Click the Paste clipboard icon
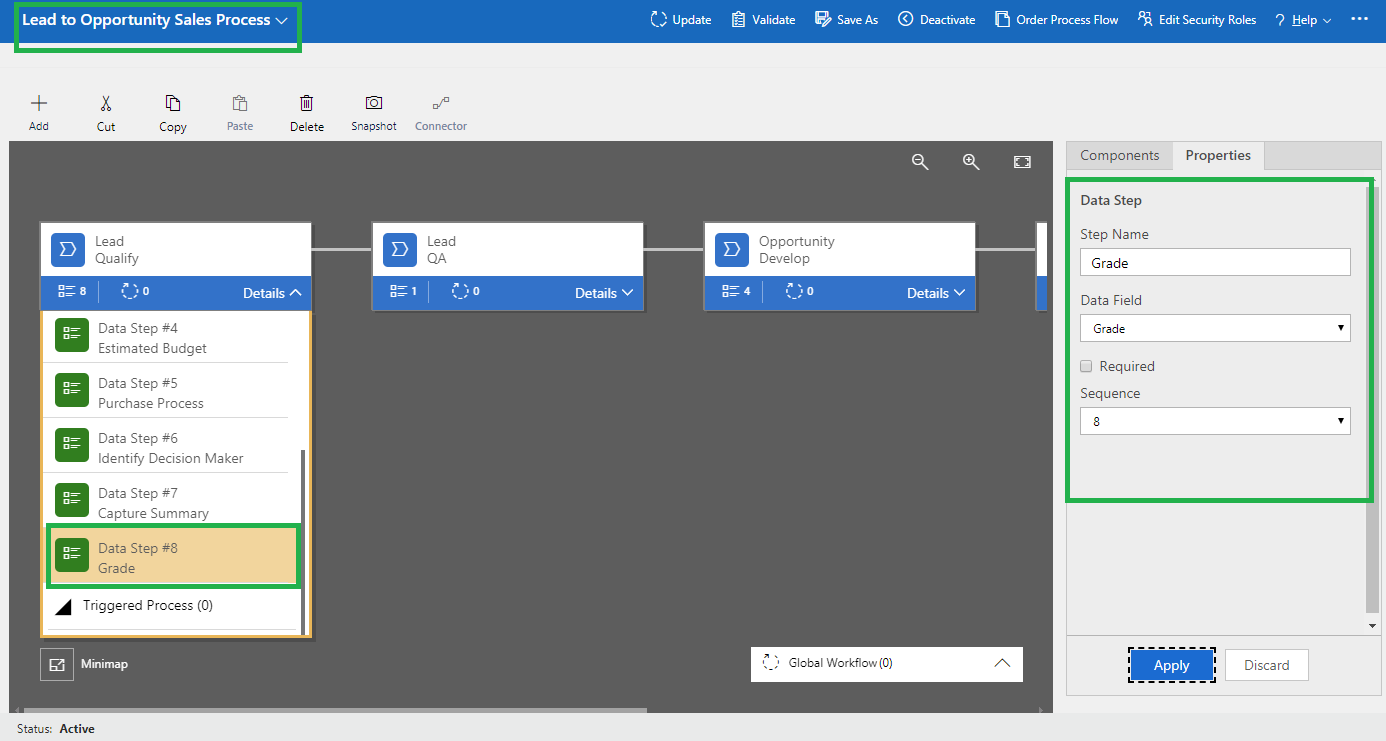This screenshot has width=1386, height=741. click(x=240, y=103)
